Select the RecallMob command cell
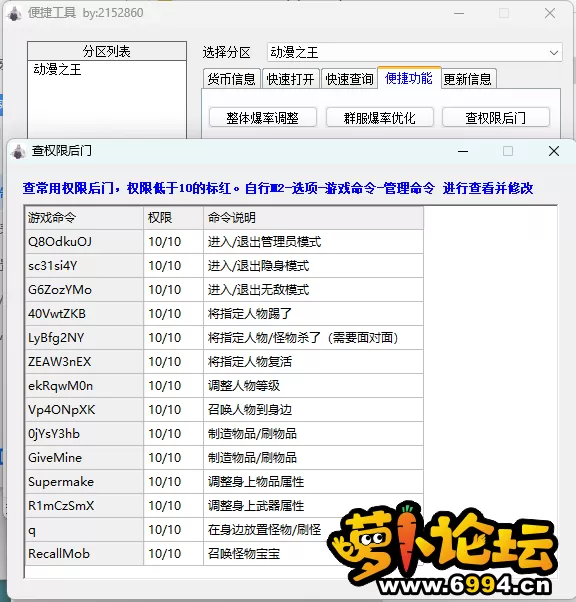The width and height of the screenshot is (576, 602). click(84, 554)
